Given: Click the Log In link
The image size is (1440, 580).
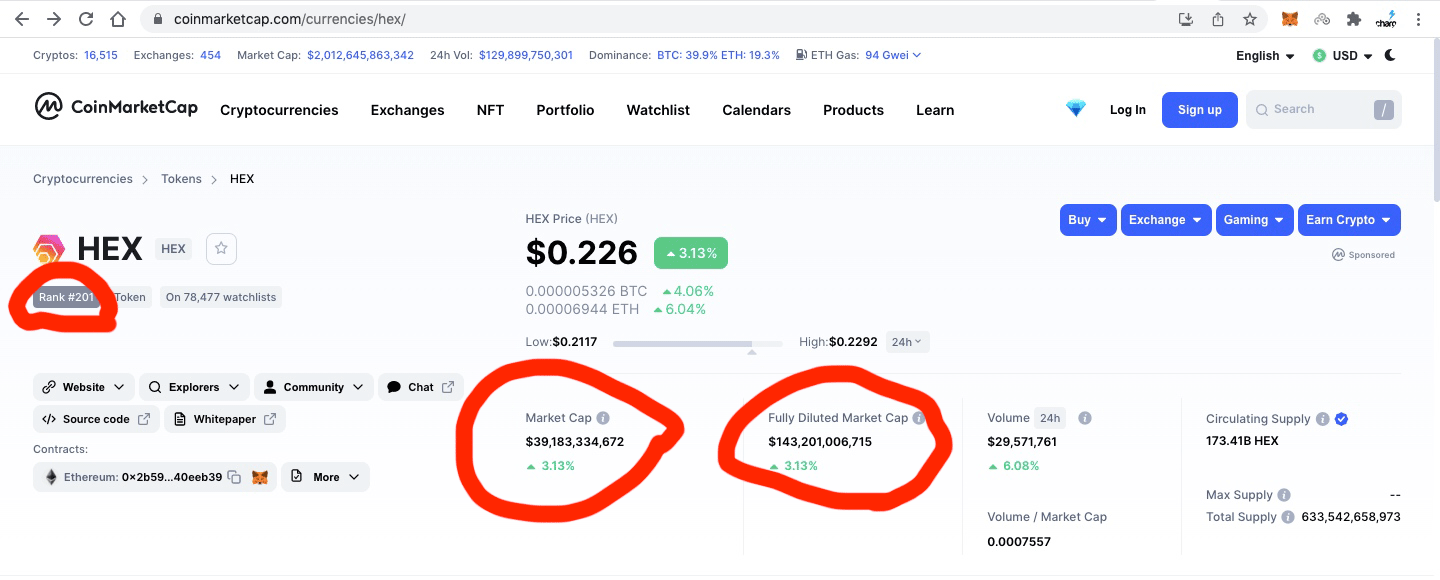Looking at the screenshot, I should pyautogui.click(x=1128, y=110).
